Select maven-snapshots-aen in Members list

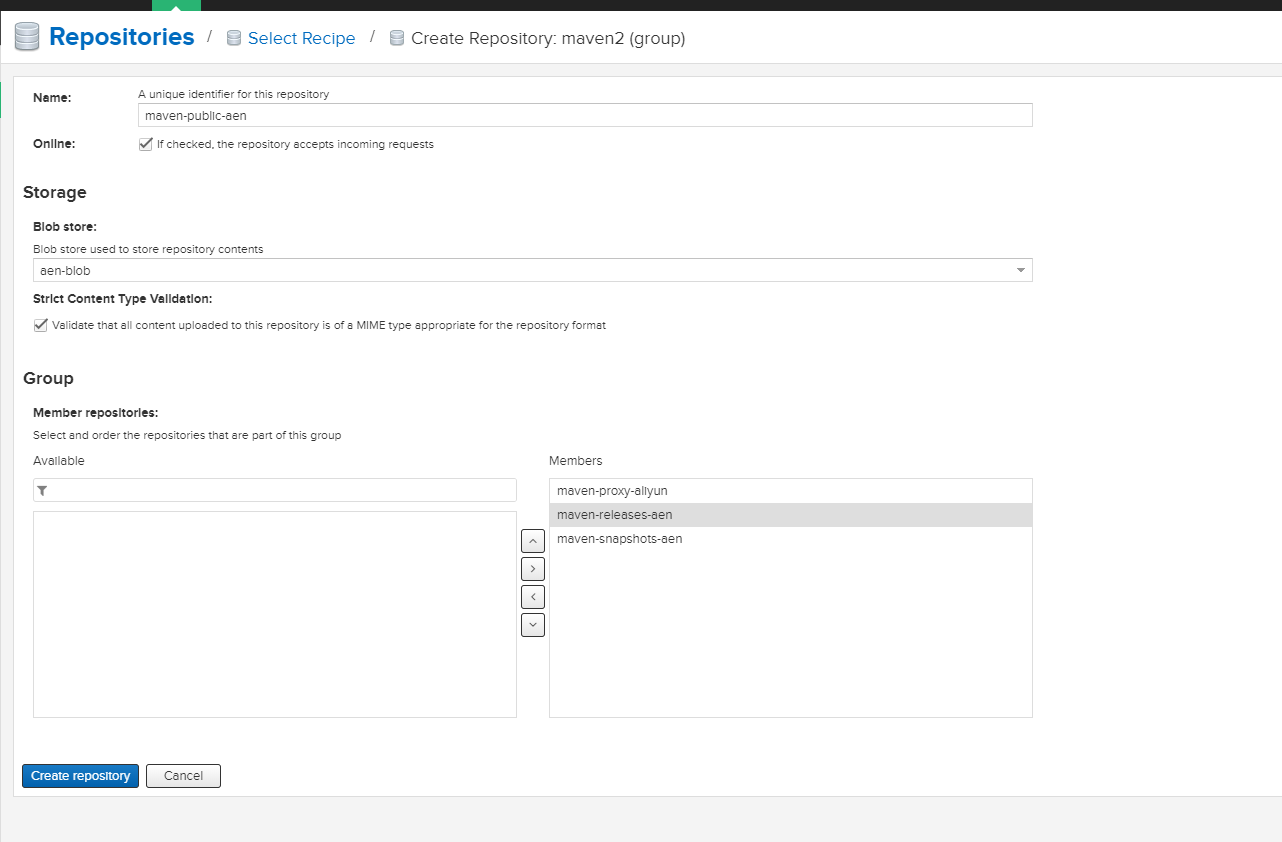click(x=620, y=539)
